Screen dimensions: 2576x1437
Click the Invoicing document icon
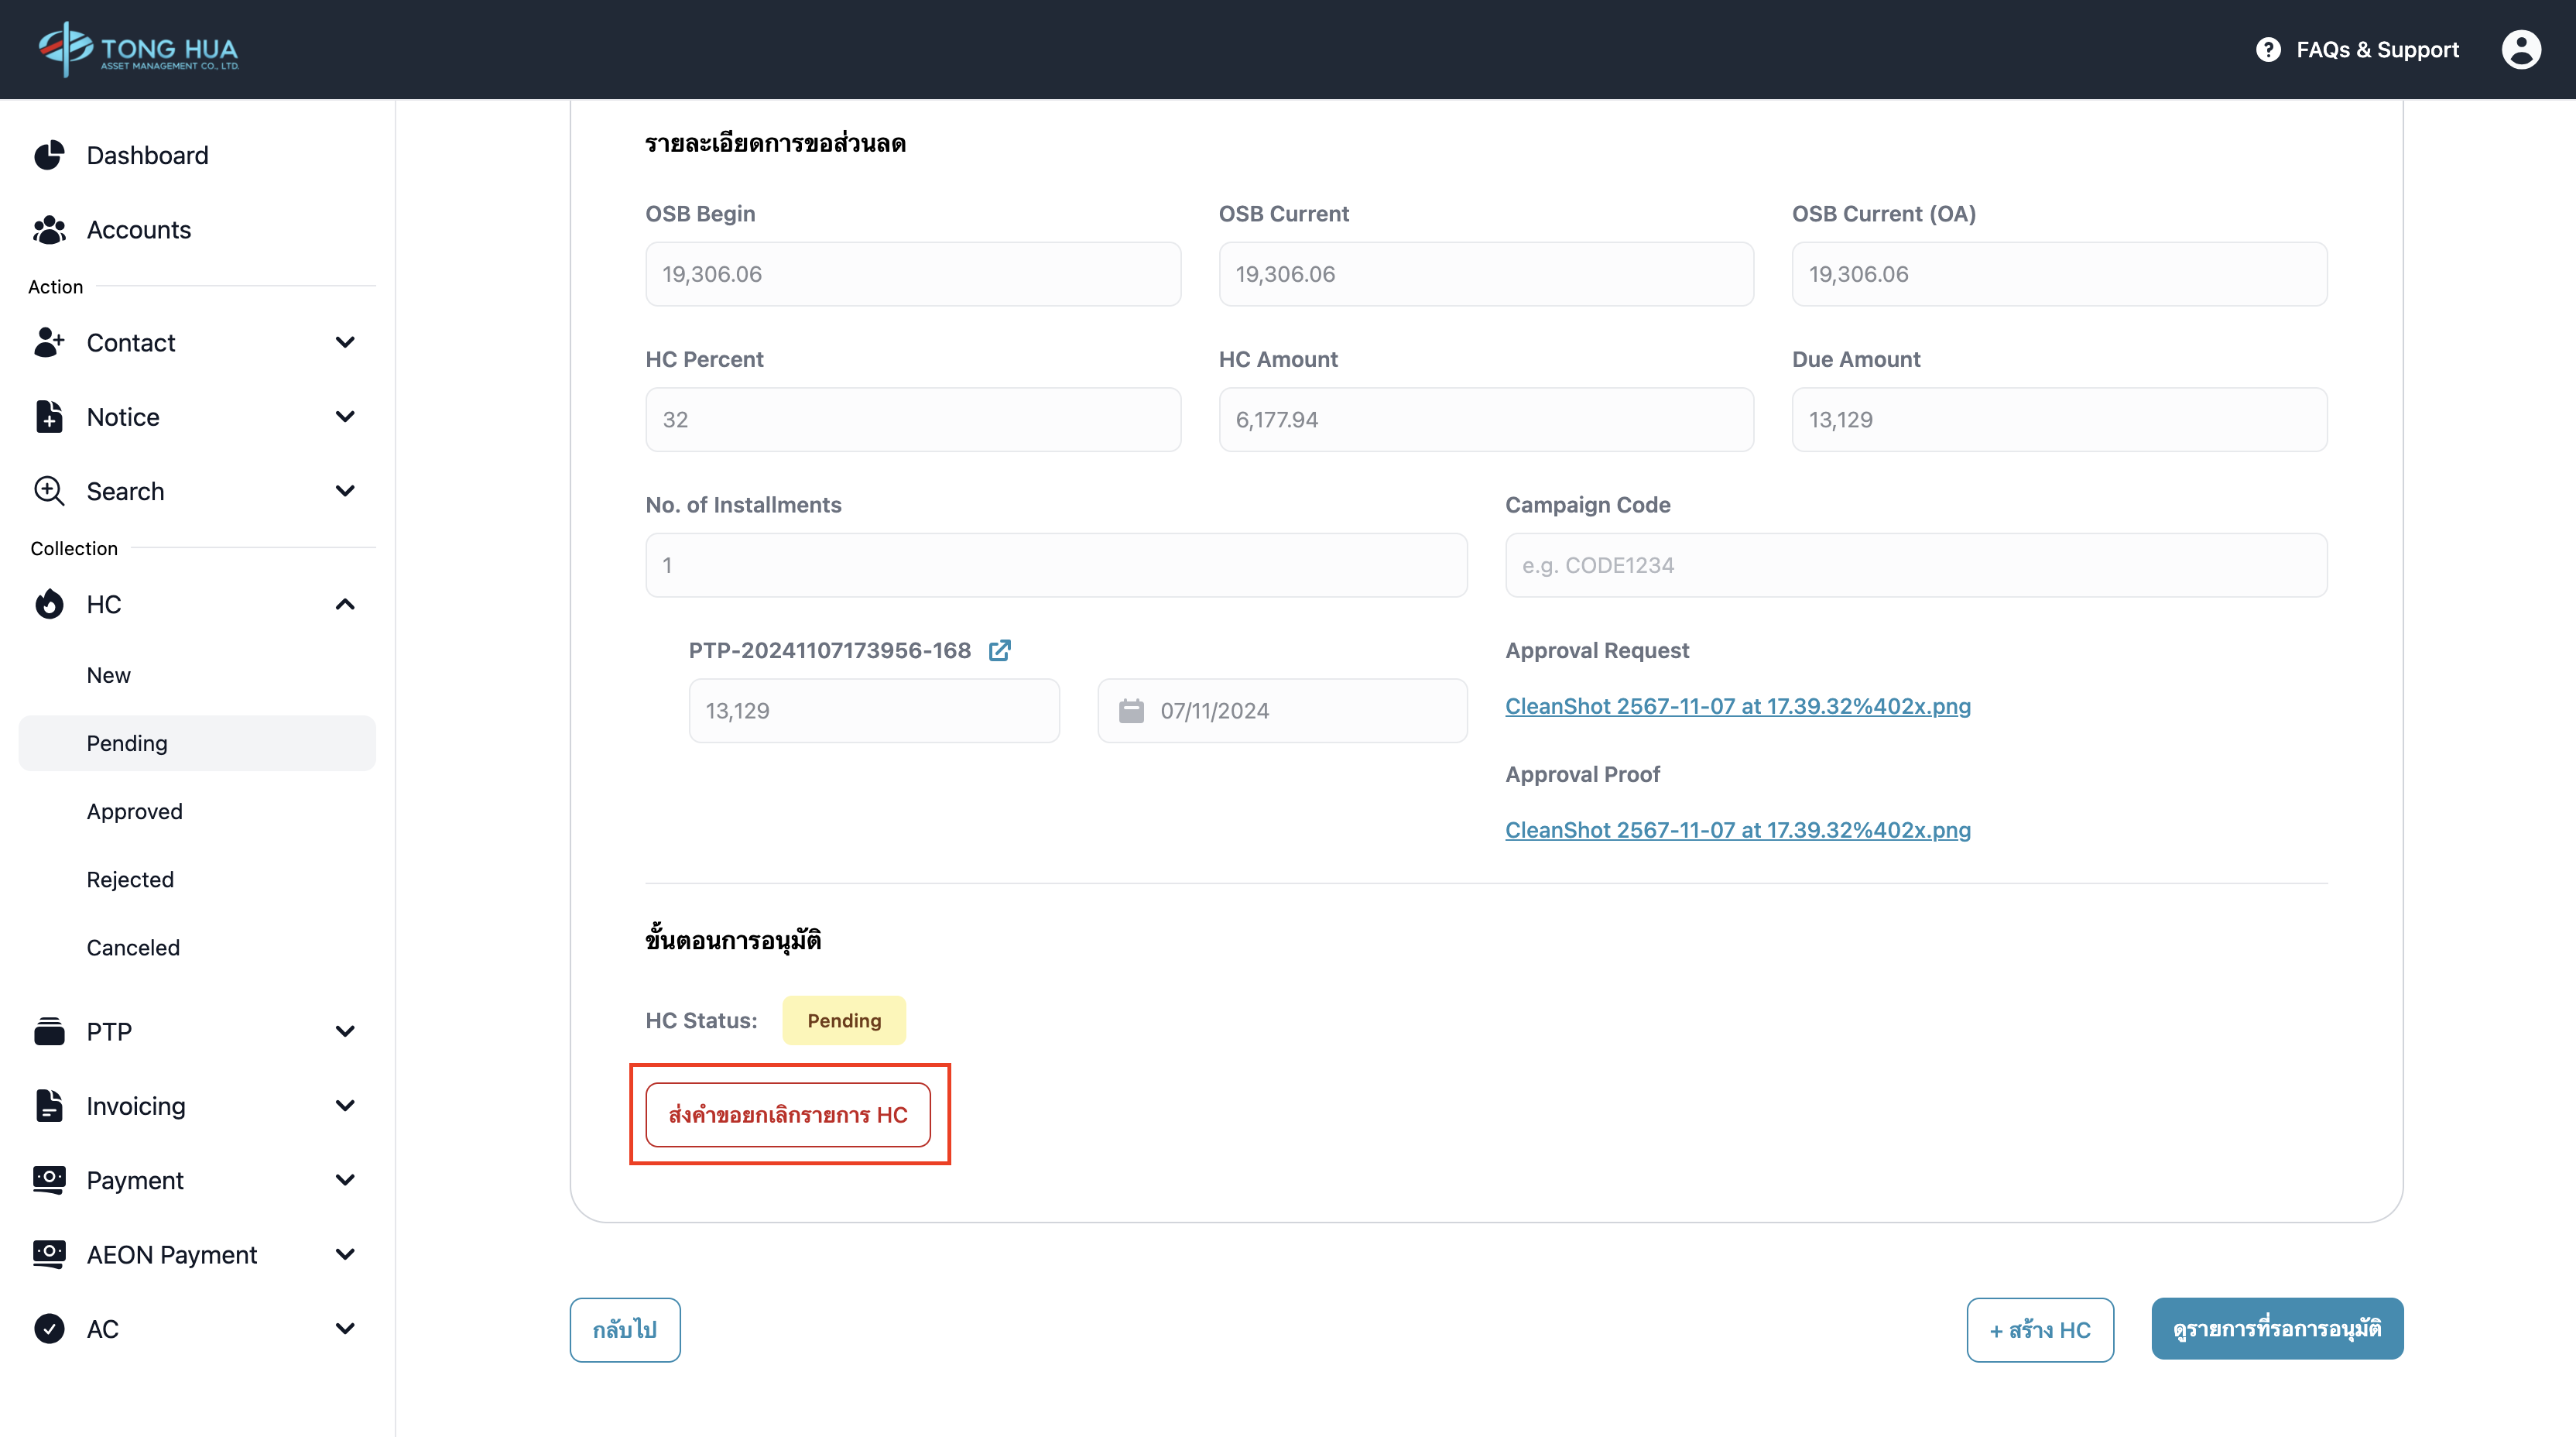click(x=49, y=1106)
